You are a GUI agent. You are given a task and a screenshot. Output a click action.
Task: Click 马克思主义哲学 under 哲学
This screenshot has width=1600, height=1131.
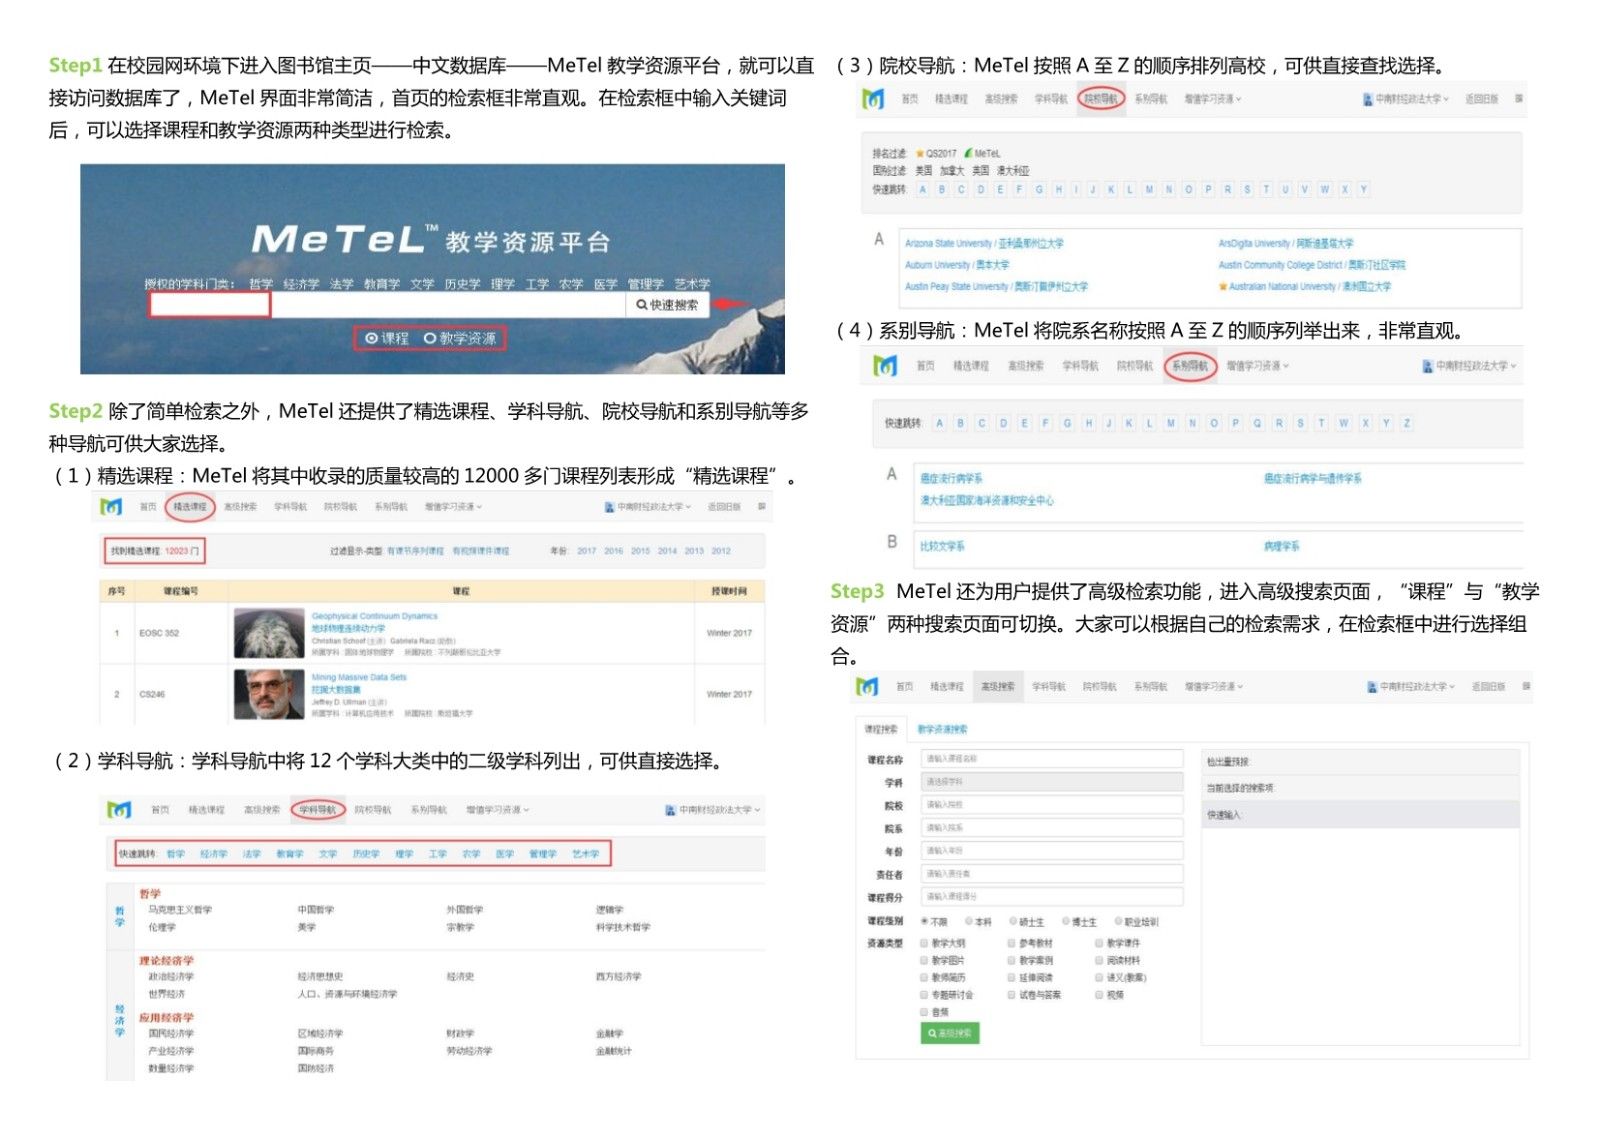[x=180, y=910]
